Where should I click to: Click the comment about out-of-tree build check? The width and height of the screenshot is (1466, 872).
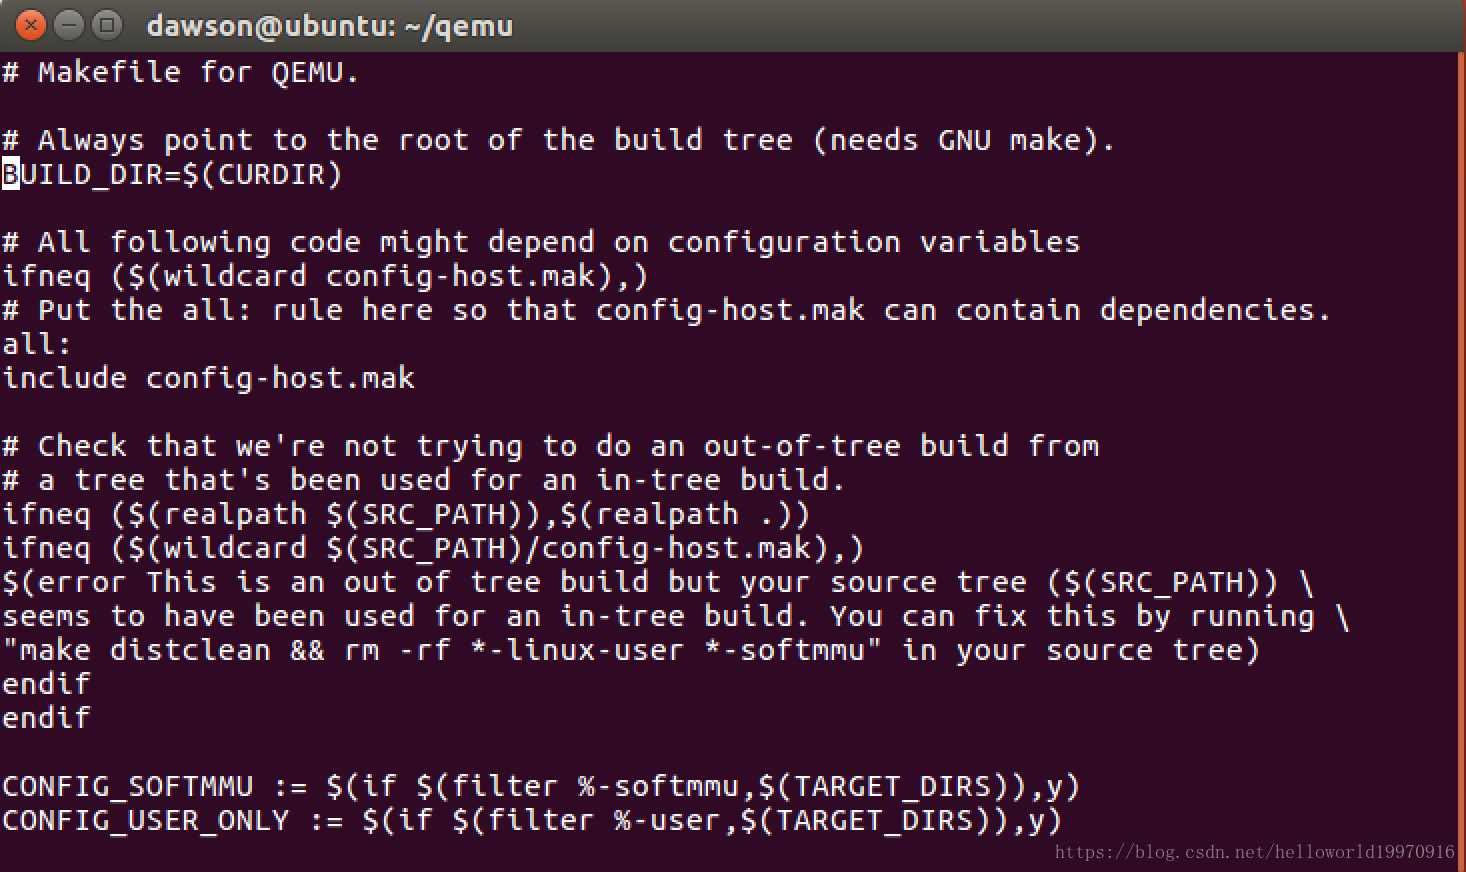(x=550, y=445)
